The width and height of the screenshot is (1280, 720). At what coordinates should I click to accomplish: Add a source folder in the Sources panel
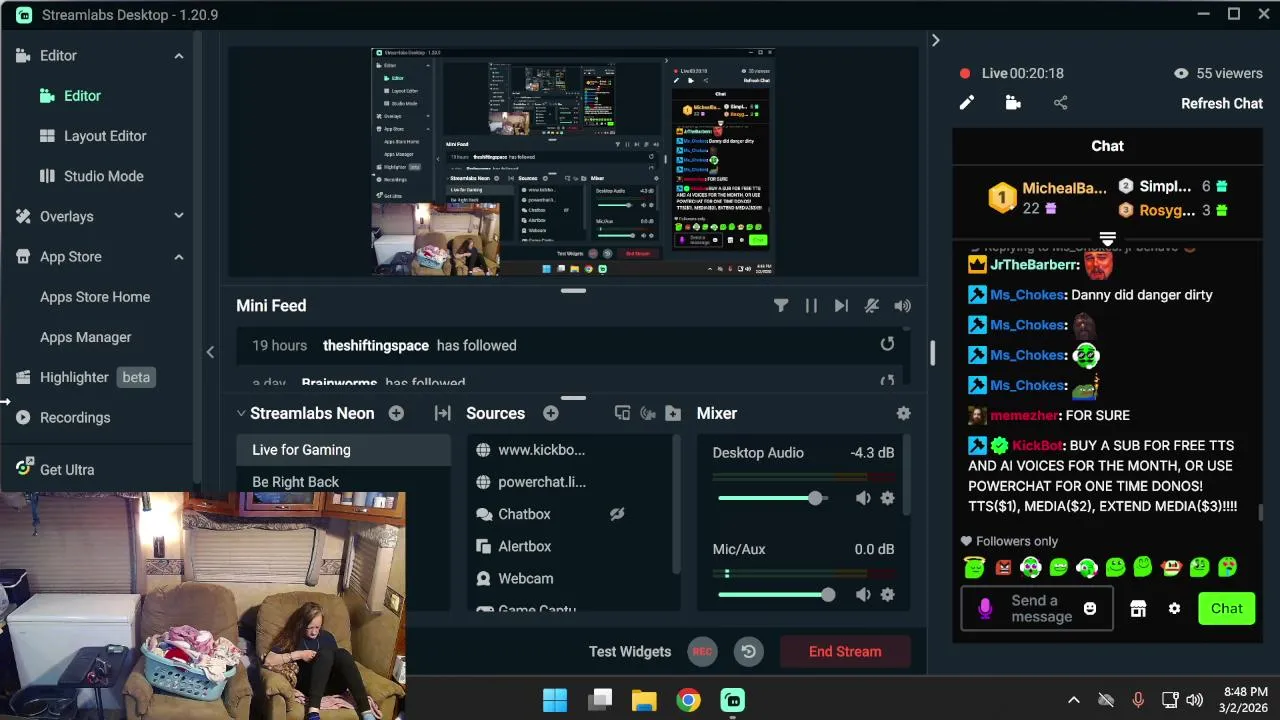(673, 413)
